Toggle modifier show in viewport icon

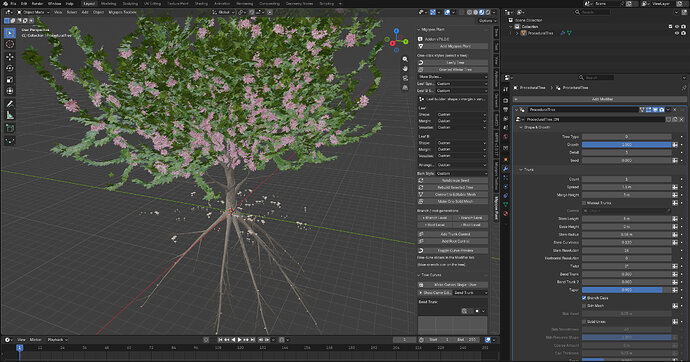pyautogui.click(x=655, y=110)
